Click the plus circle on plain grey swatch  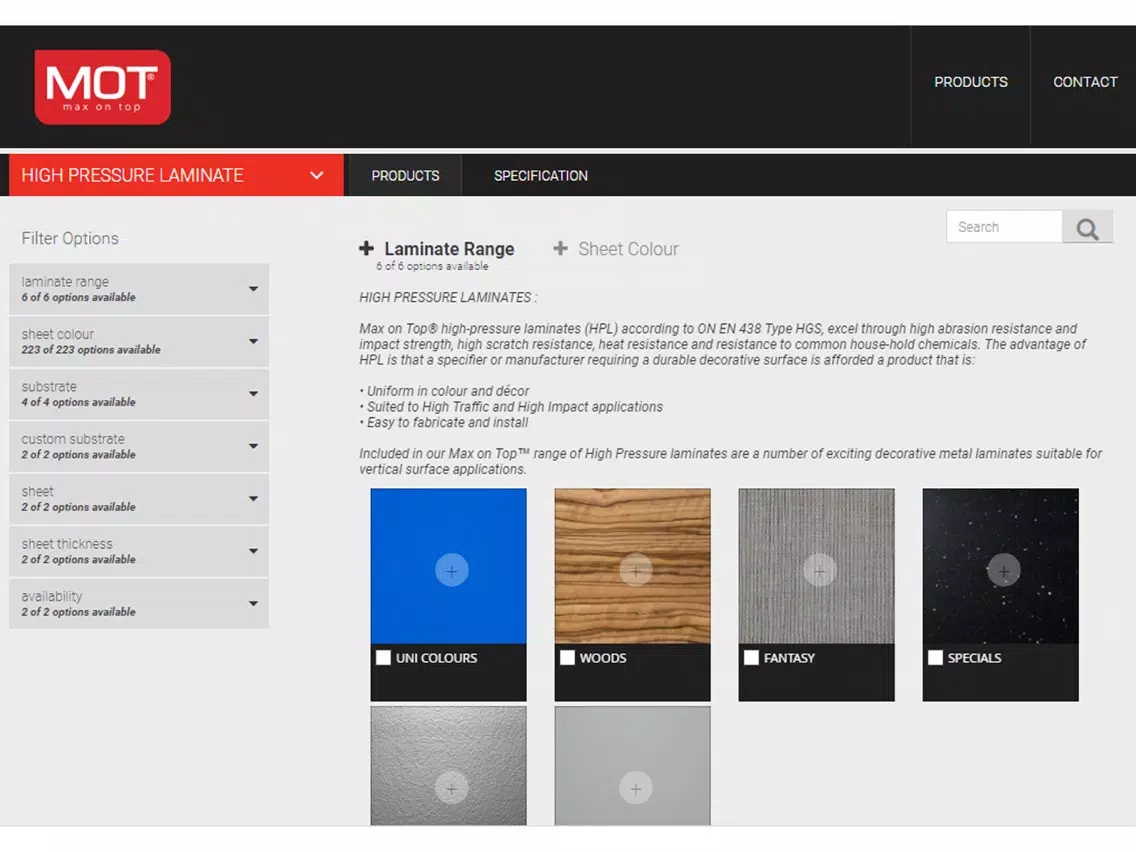(x=635, y=789)
